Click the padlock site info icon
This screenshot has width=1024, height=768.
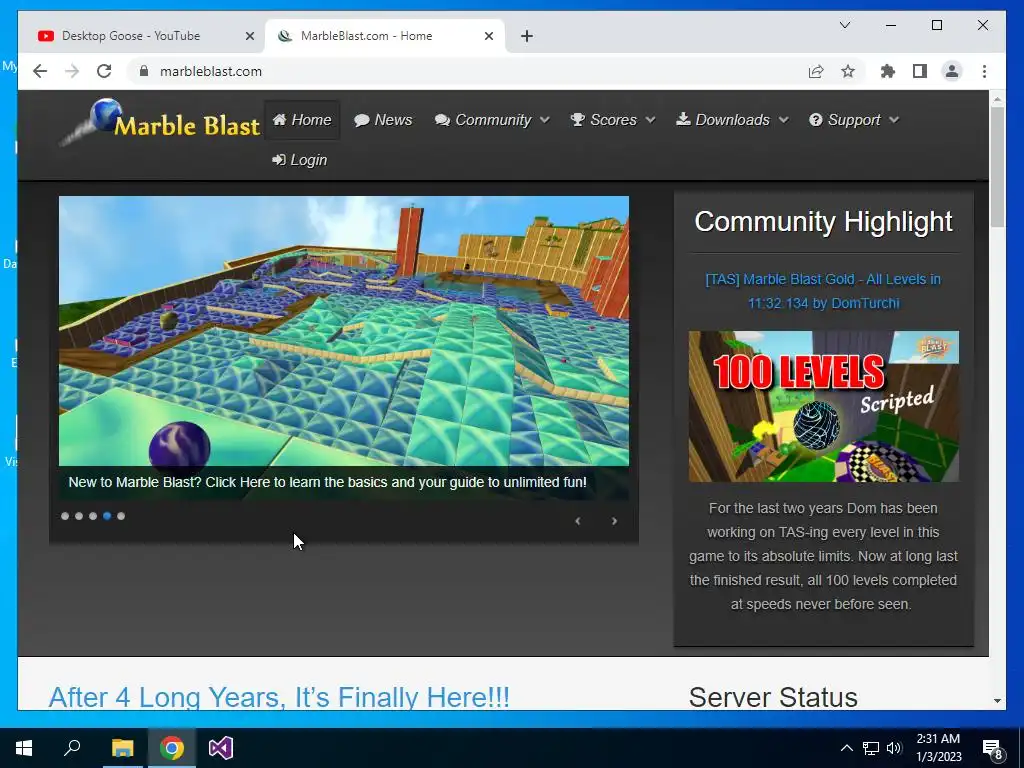pos(144,71)
